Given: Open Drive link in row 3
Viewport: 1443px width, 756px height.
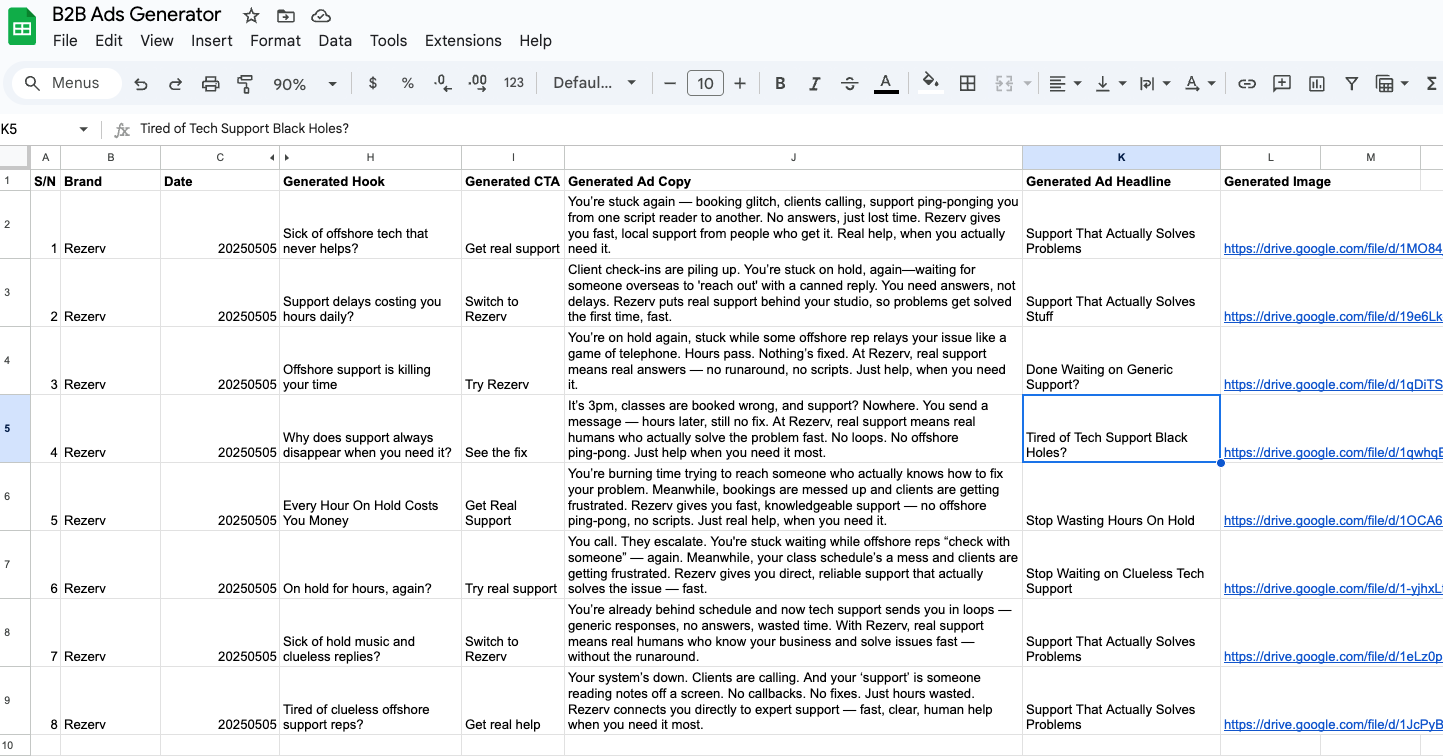Looking at the screenshot, I should 1333,317.
